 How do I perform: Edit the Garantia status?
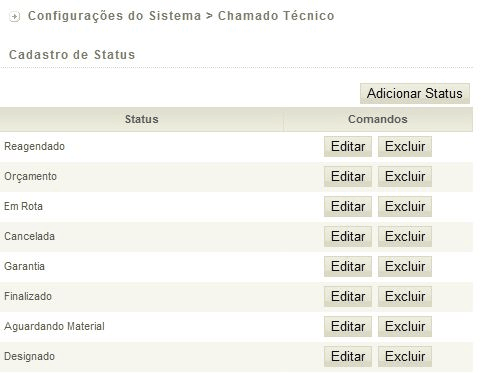tap(348, 266)
